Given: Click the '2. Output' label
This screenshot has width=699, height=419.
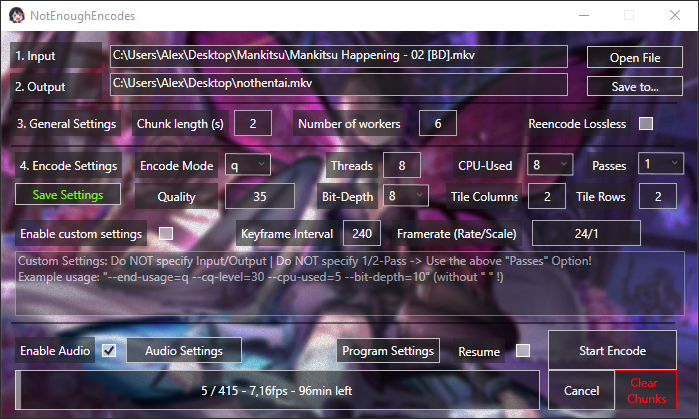Looking at the screenshot, I should point(40,86).
